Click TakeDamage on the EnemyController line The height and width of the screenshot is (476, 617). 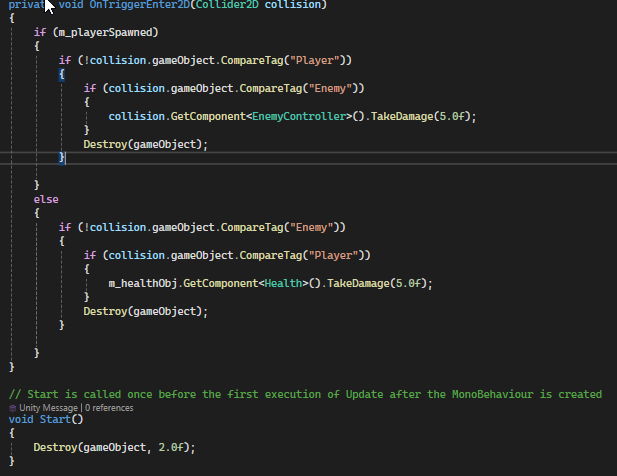[402, 116]
